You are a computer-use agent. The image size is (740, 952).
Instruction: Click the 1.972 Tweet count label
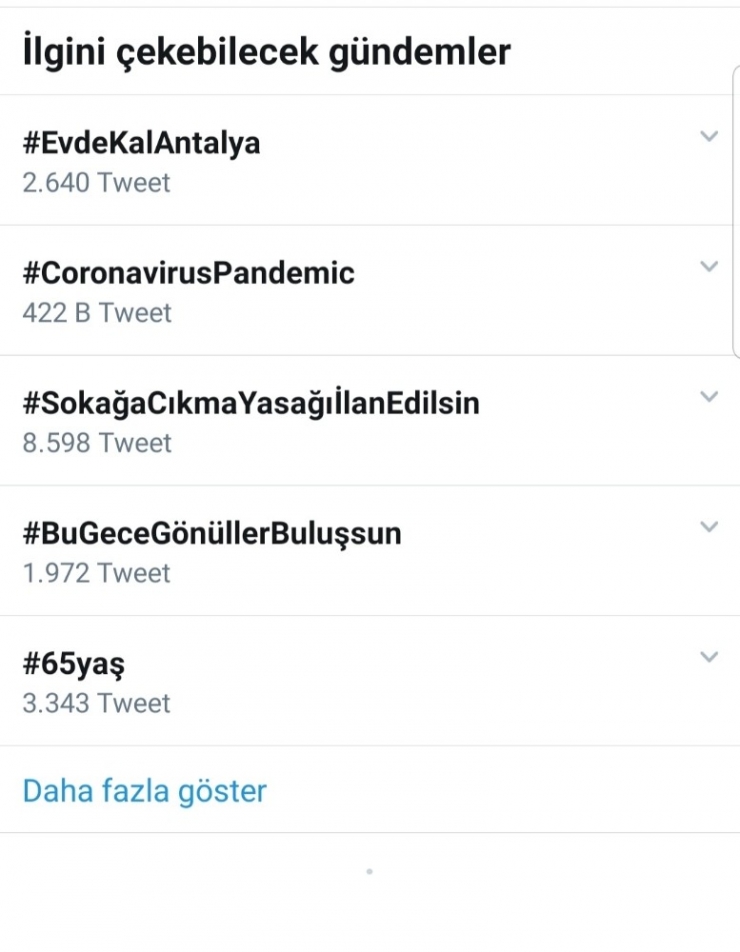[x=96, y=572]
